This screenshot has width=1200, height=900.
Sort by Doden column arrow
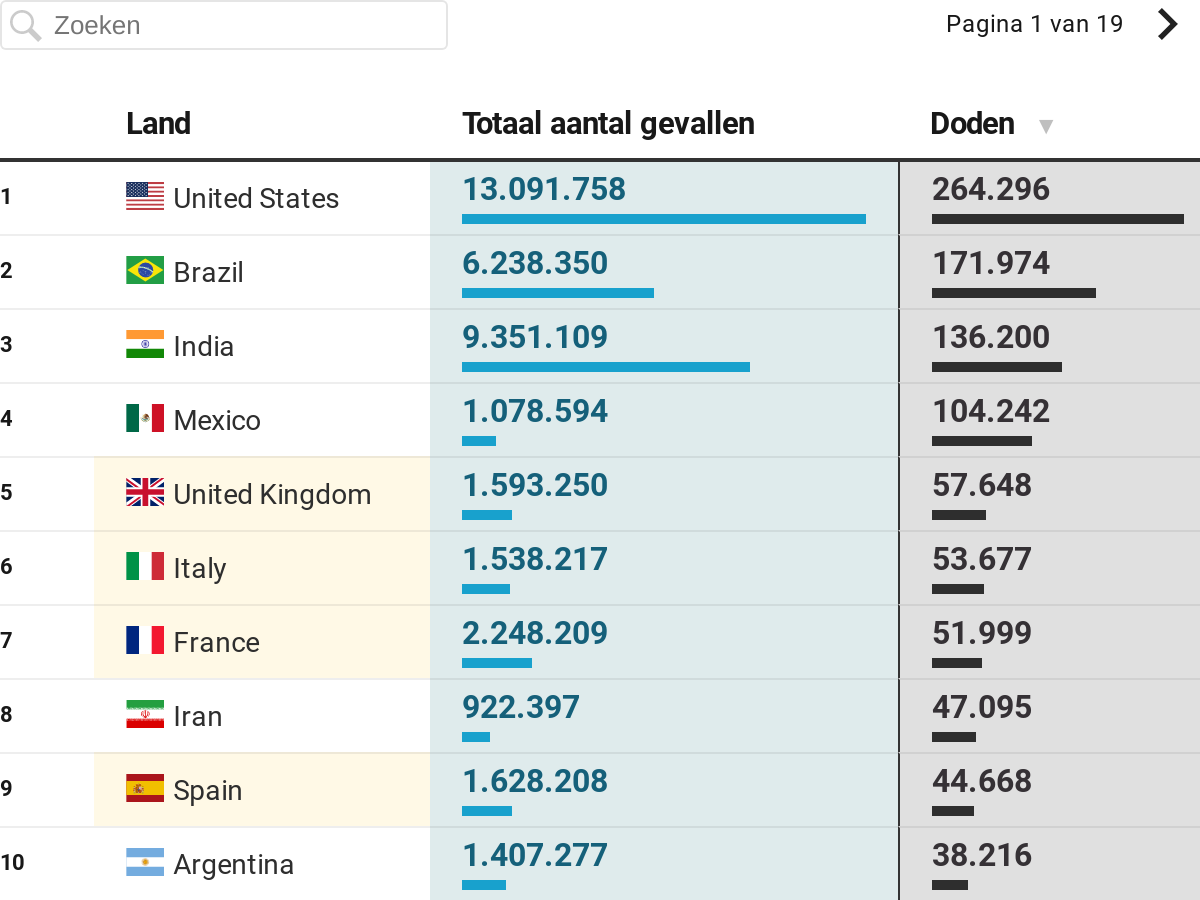pos(1046,126)
